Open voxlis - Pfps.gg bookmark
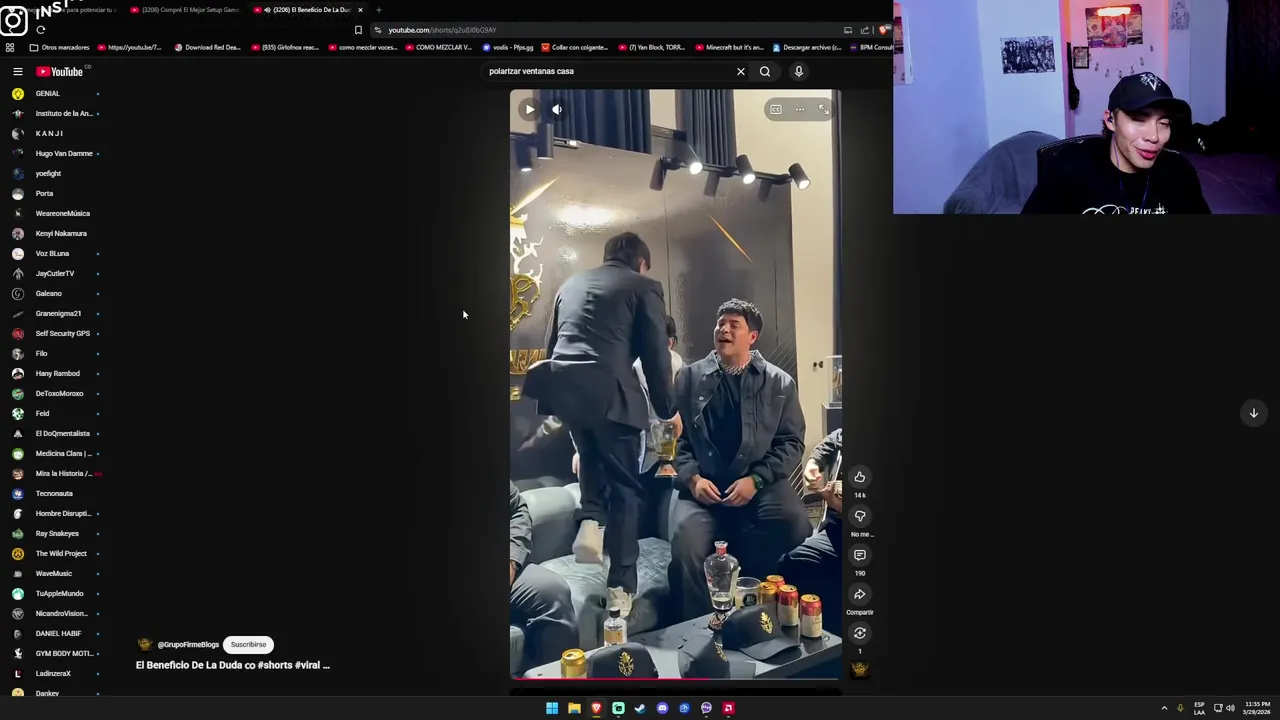The width and height of the screenshot is (1280, 720). pos(508,47)
